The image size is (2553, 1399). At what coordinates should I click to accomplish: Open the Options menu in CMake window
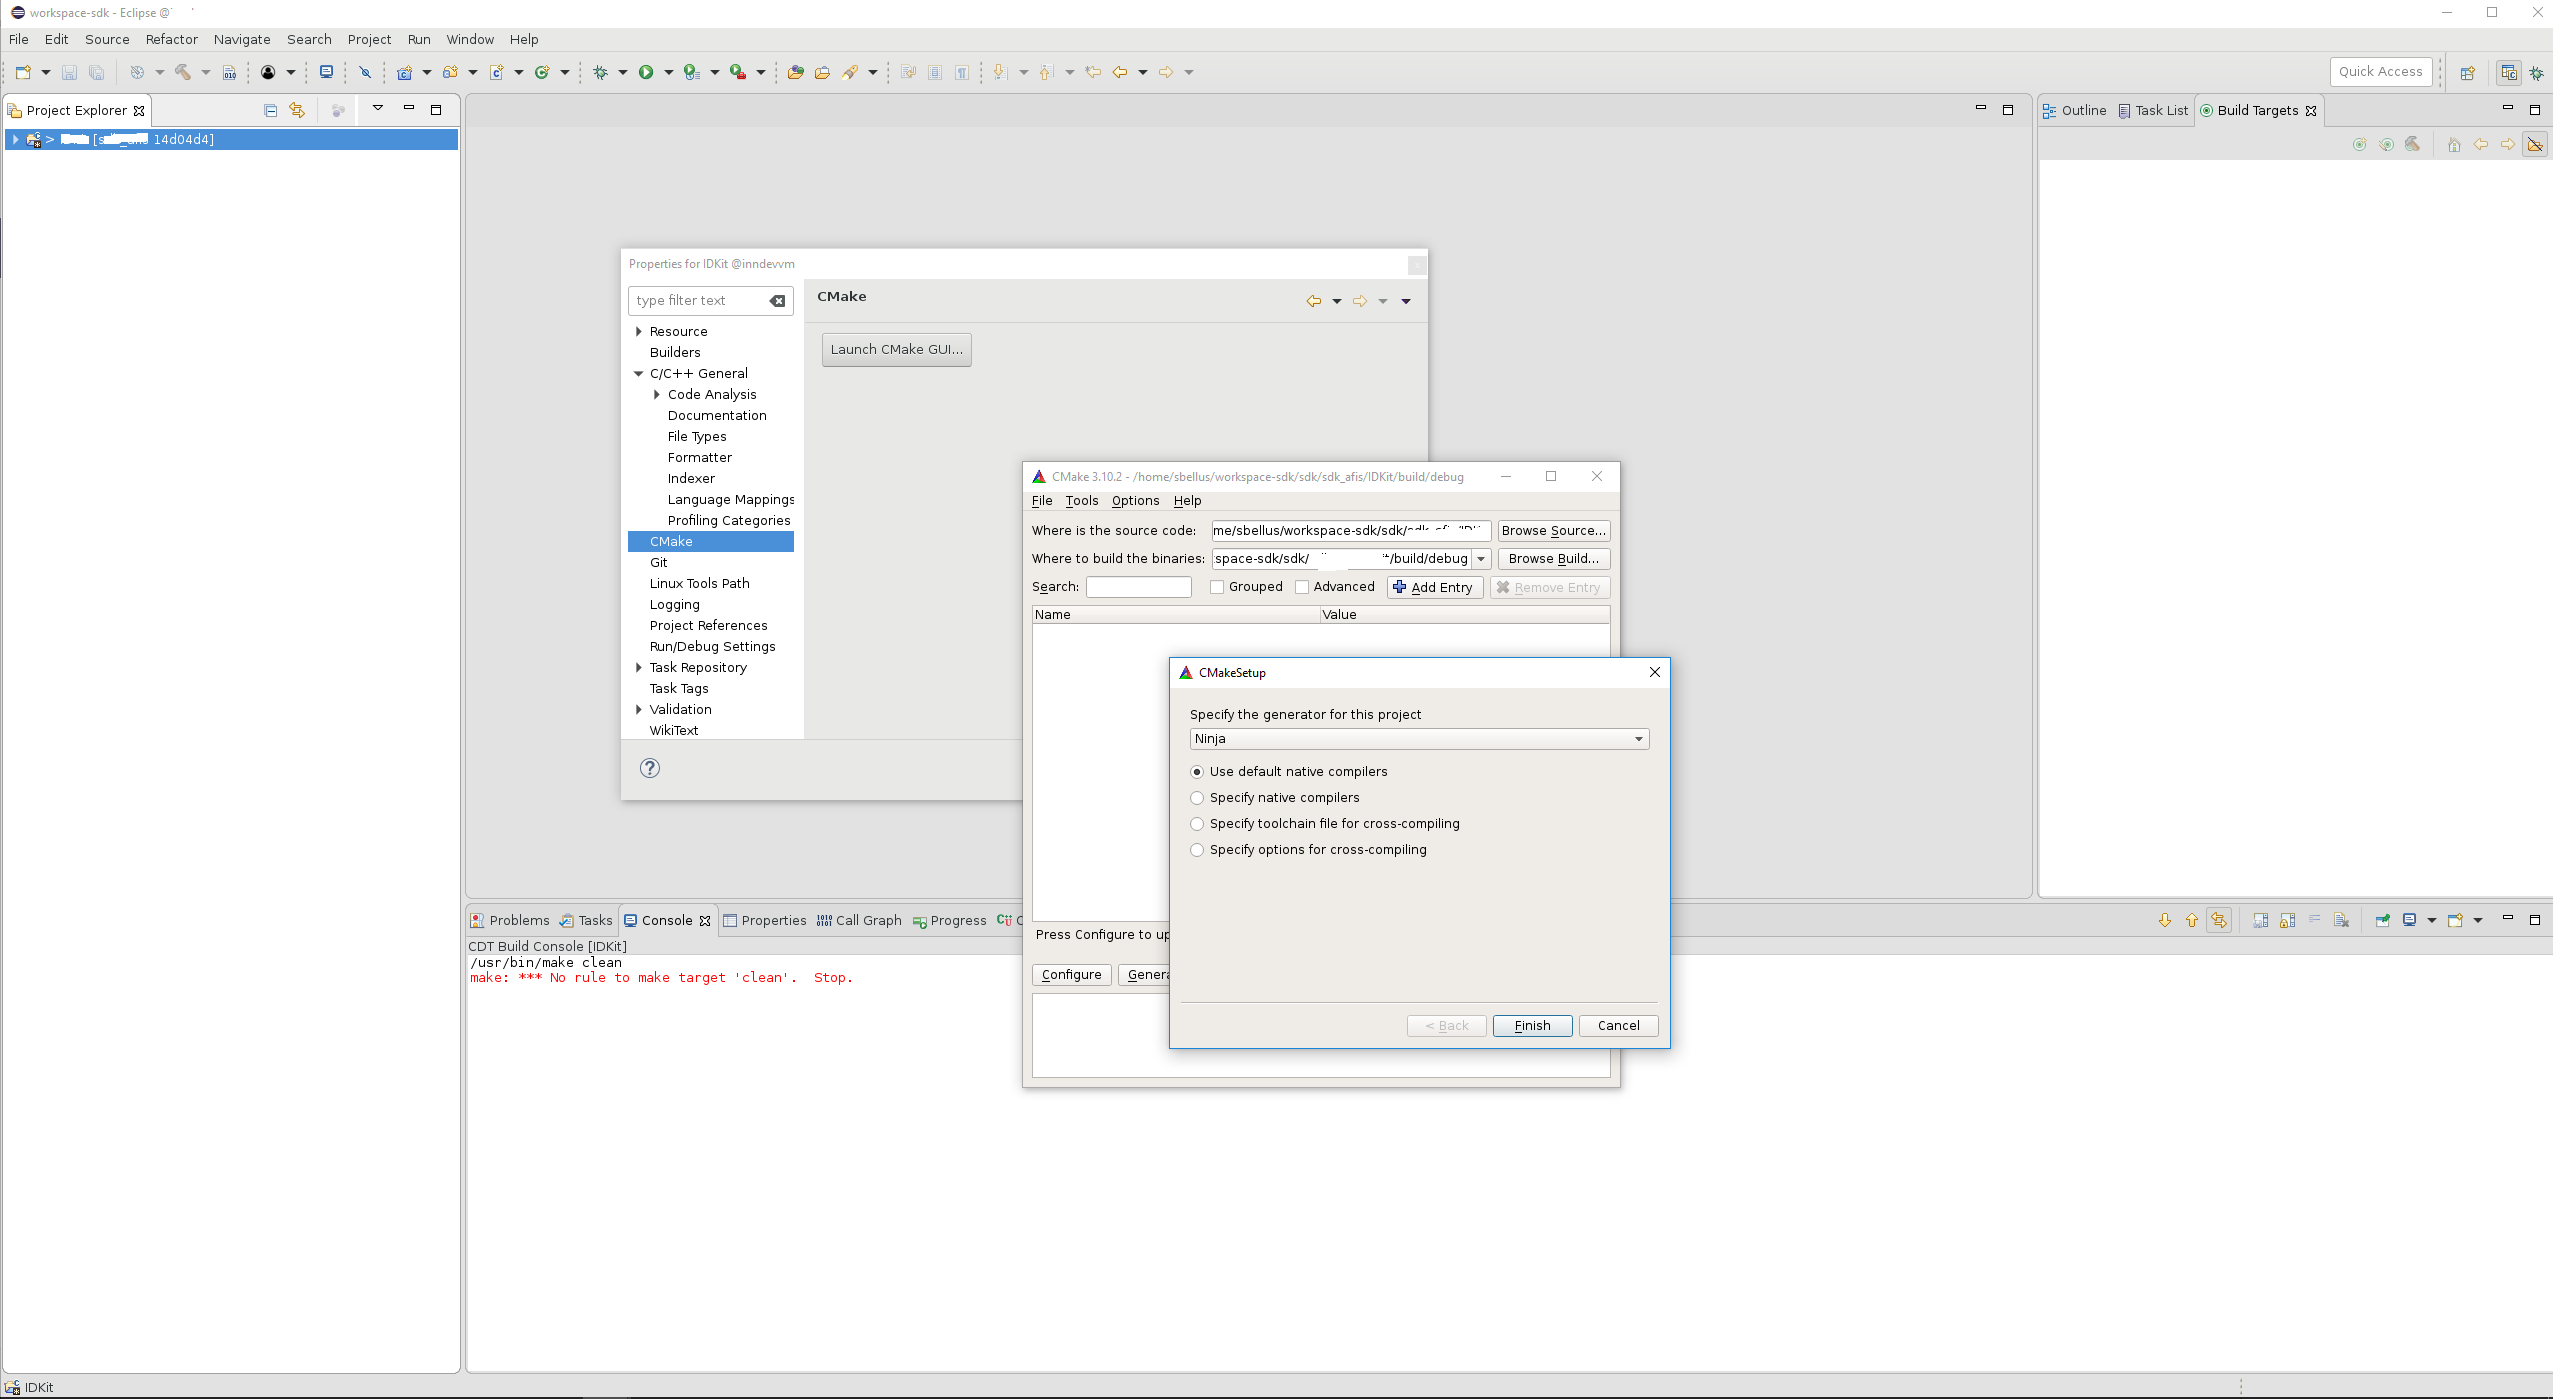tap(1135, 501)
